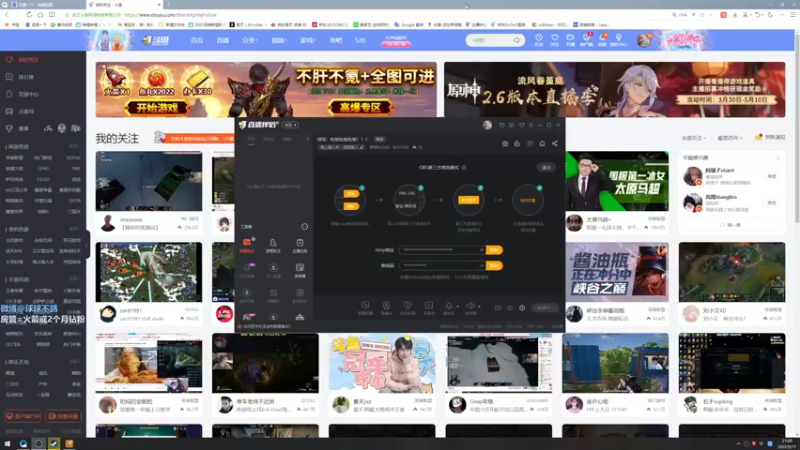
Task: Open the zard1991 stream thumbnail
Action: click(x=149, y=272)
